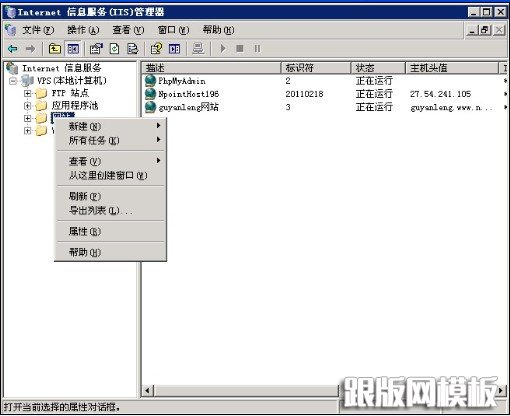510x416 pixels.
Task: Click the Export list toolbar icon
Action: tap(133, 49)
